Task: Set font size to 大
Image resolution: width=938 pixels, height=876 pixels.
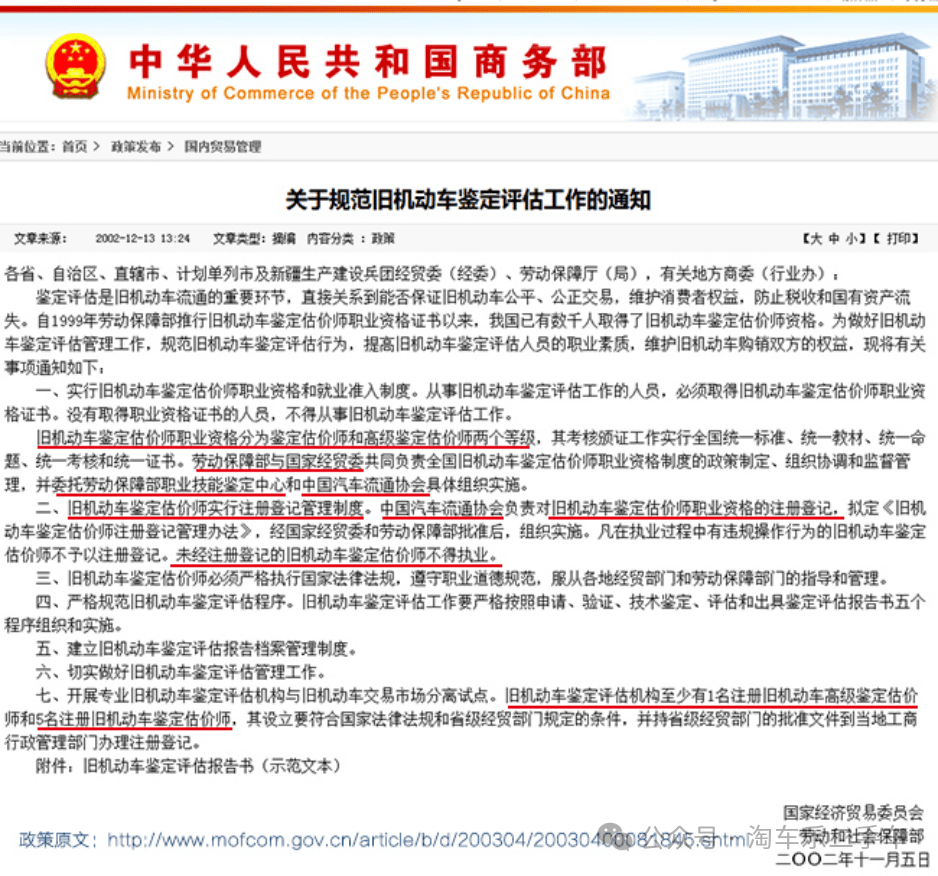Action: 816,239
